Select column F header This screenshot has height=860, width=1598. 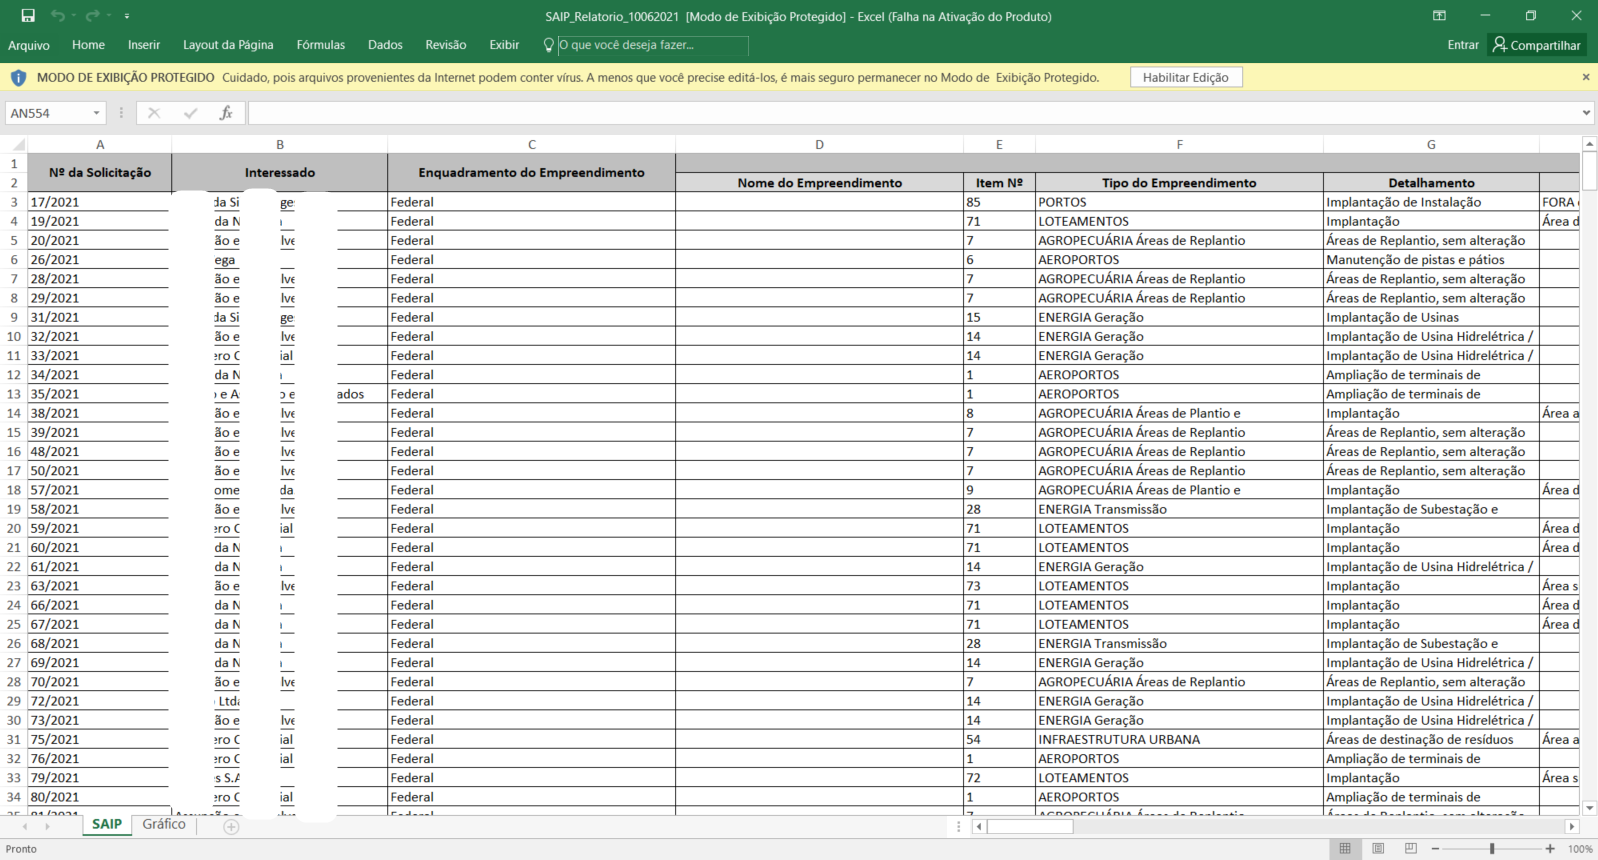tap(1180, 145)
